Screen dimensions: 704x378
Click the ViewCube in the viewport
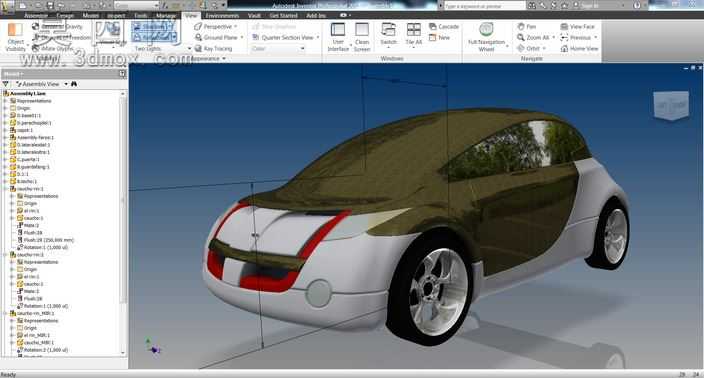coord(672,105)
